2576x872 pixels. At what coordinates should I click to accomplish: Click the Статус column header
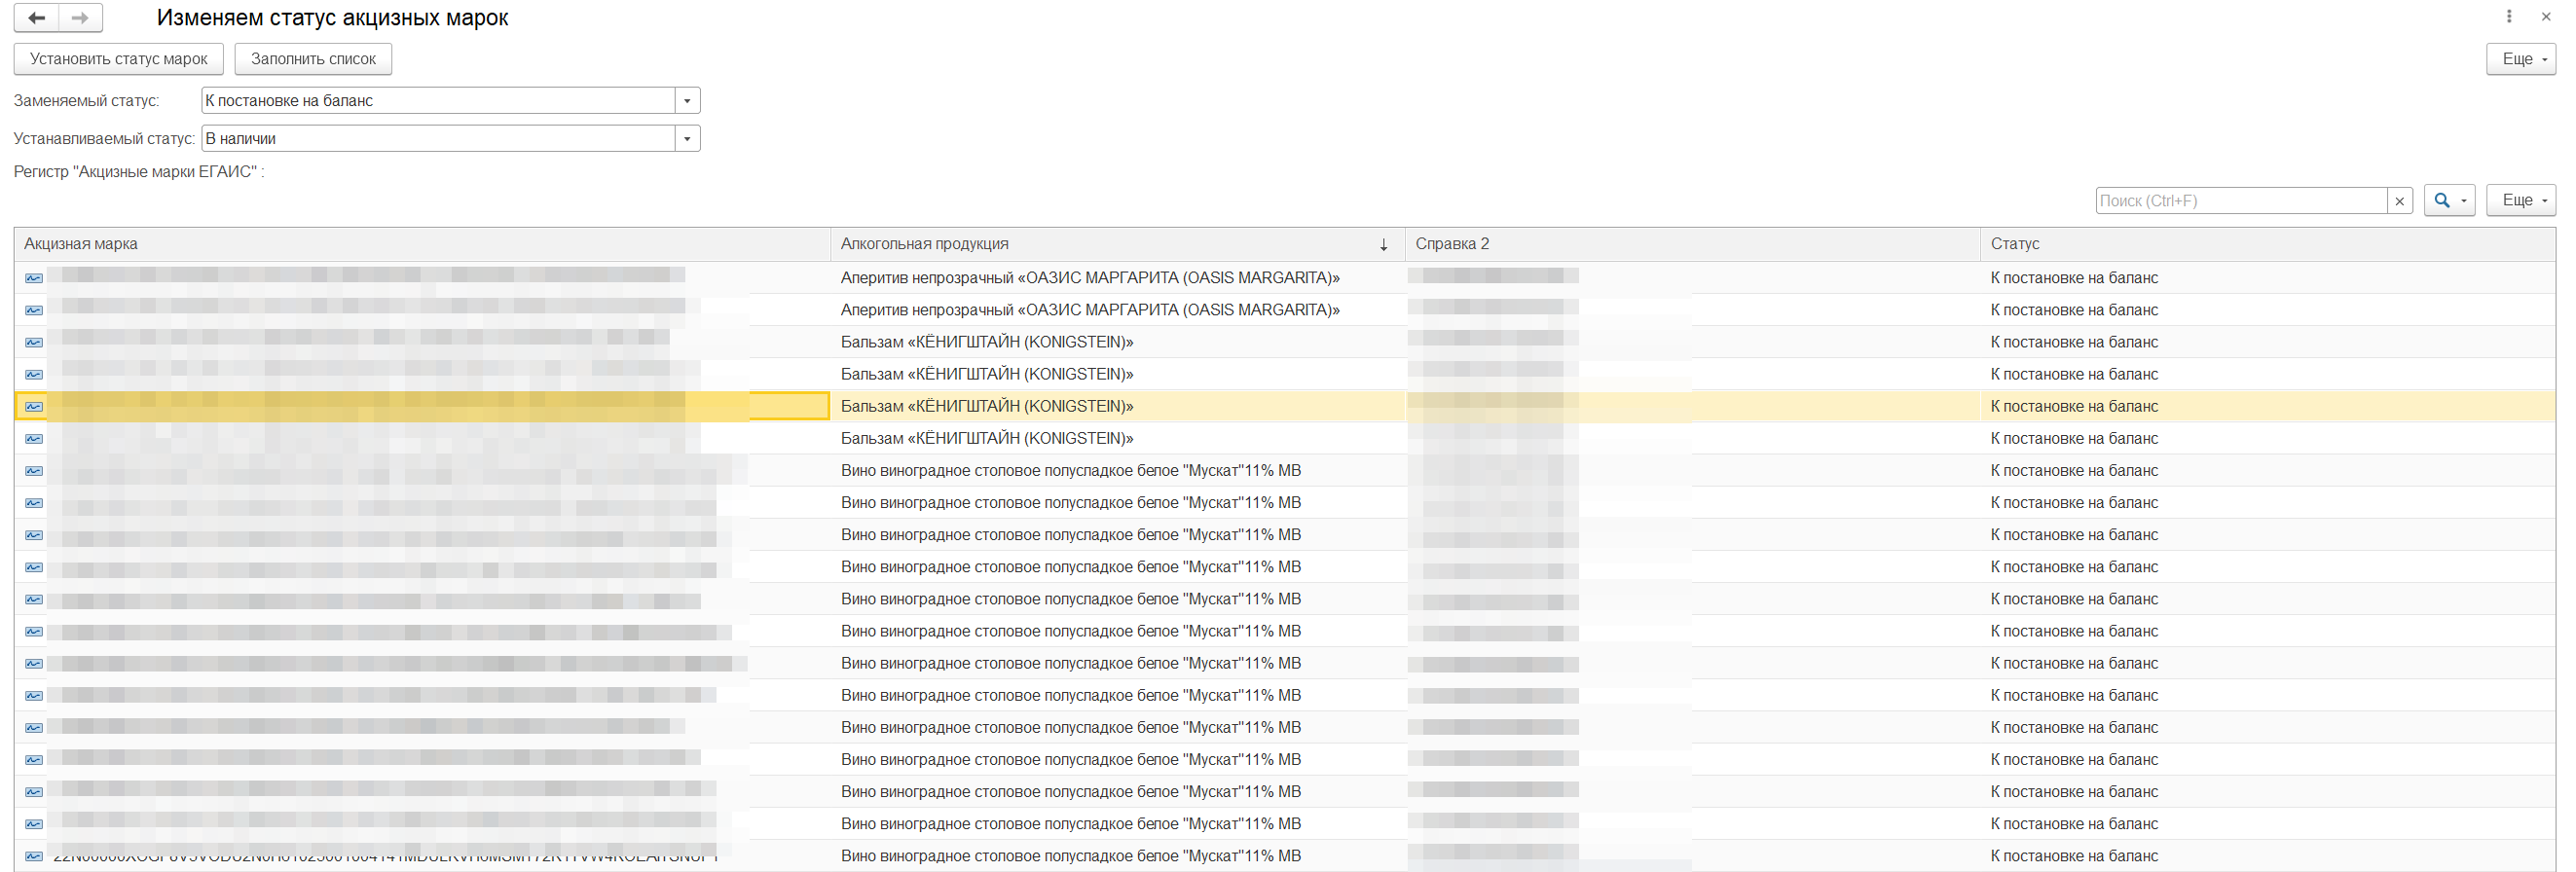click(2268, 244)
